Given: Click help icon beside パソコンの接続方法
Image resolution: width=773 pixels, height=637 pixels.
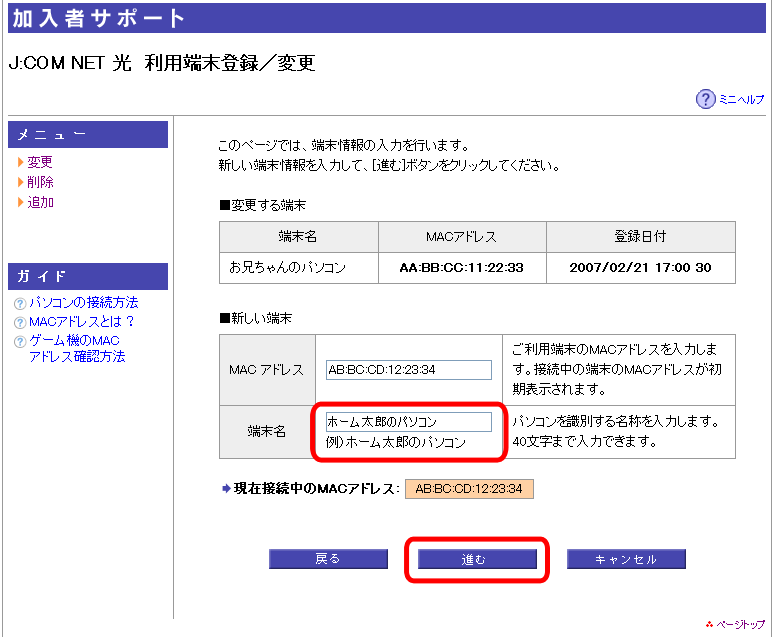Looking at the screenshot, I should click(x=20, y=303).
